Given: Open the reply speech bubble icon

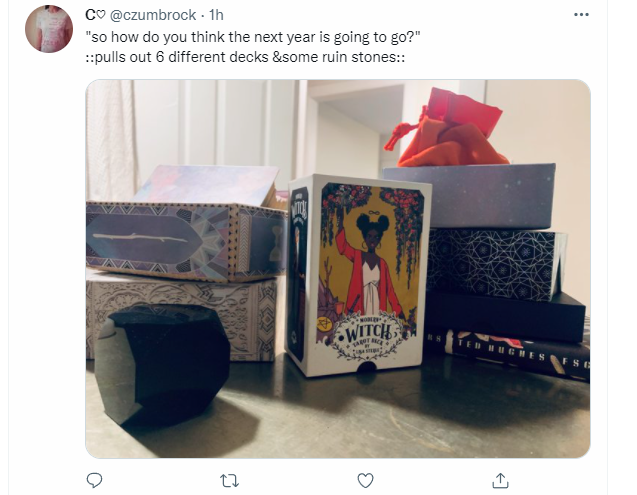Looking at the screenshot, I should (x=94, y=480).
